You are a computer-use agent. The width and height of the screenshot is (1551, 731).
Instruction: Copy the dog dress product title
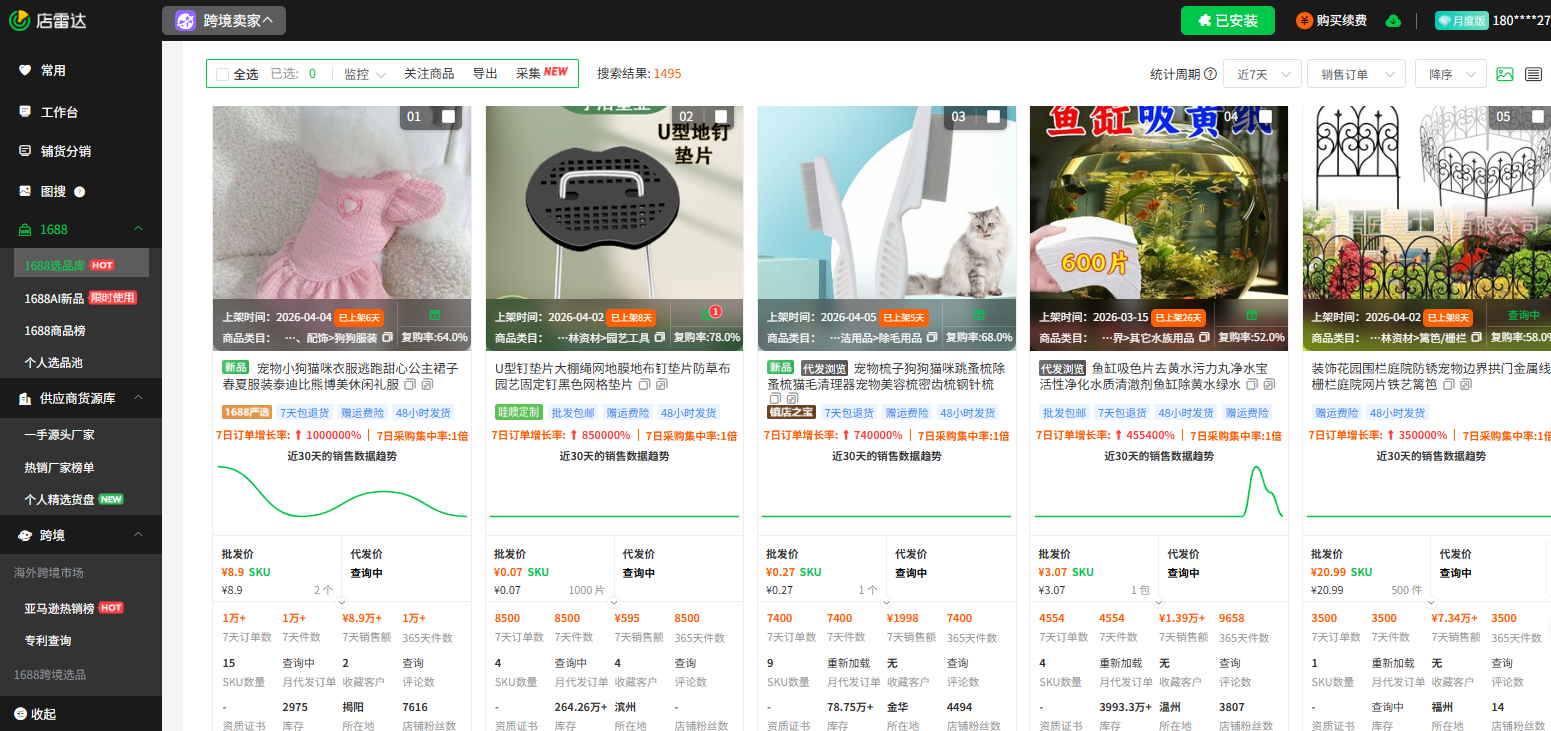410,385
